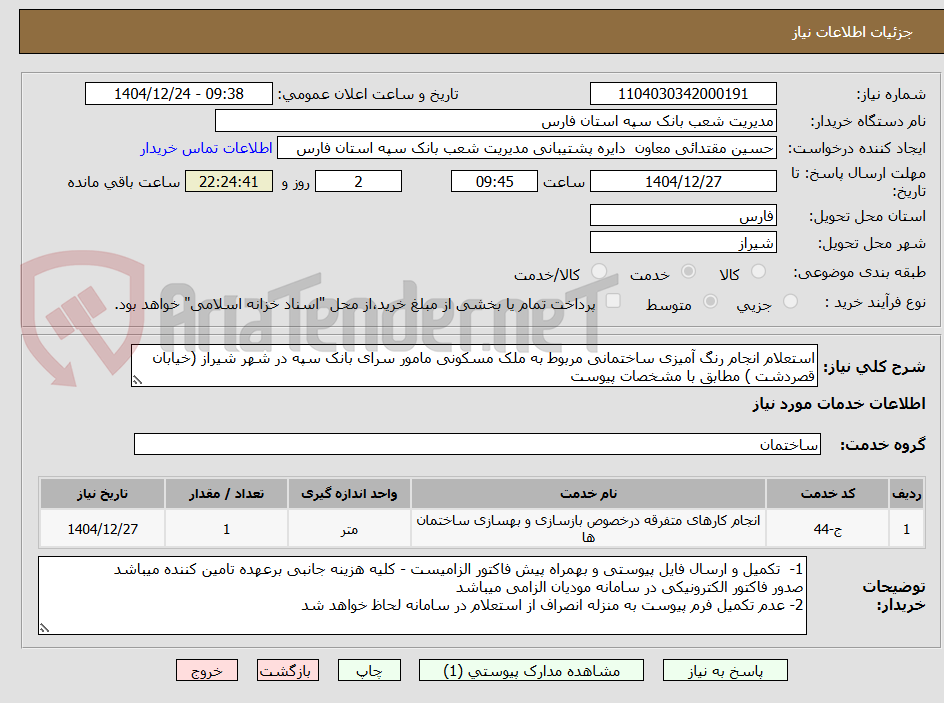This screenshot has width=944, height=703.
Task: Click the پاسخ به نیاز button
Action: pos(725,670)
